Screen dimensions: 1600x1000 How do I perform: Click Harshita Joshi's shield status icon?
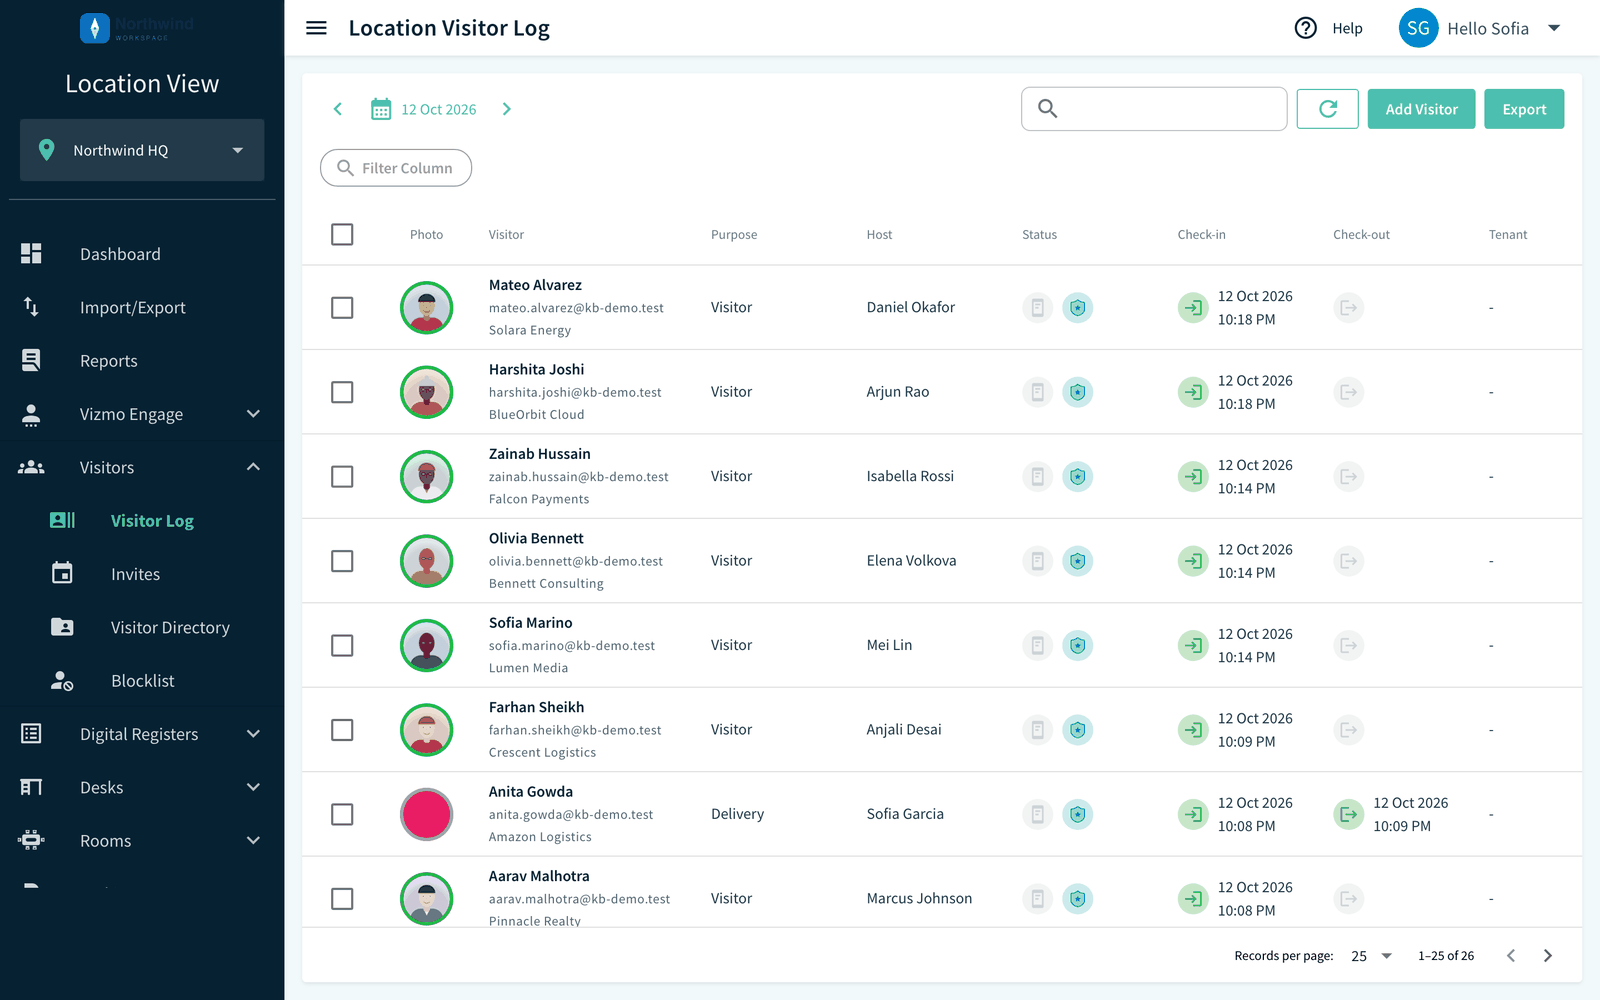click(1077, 392)
